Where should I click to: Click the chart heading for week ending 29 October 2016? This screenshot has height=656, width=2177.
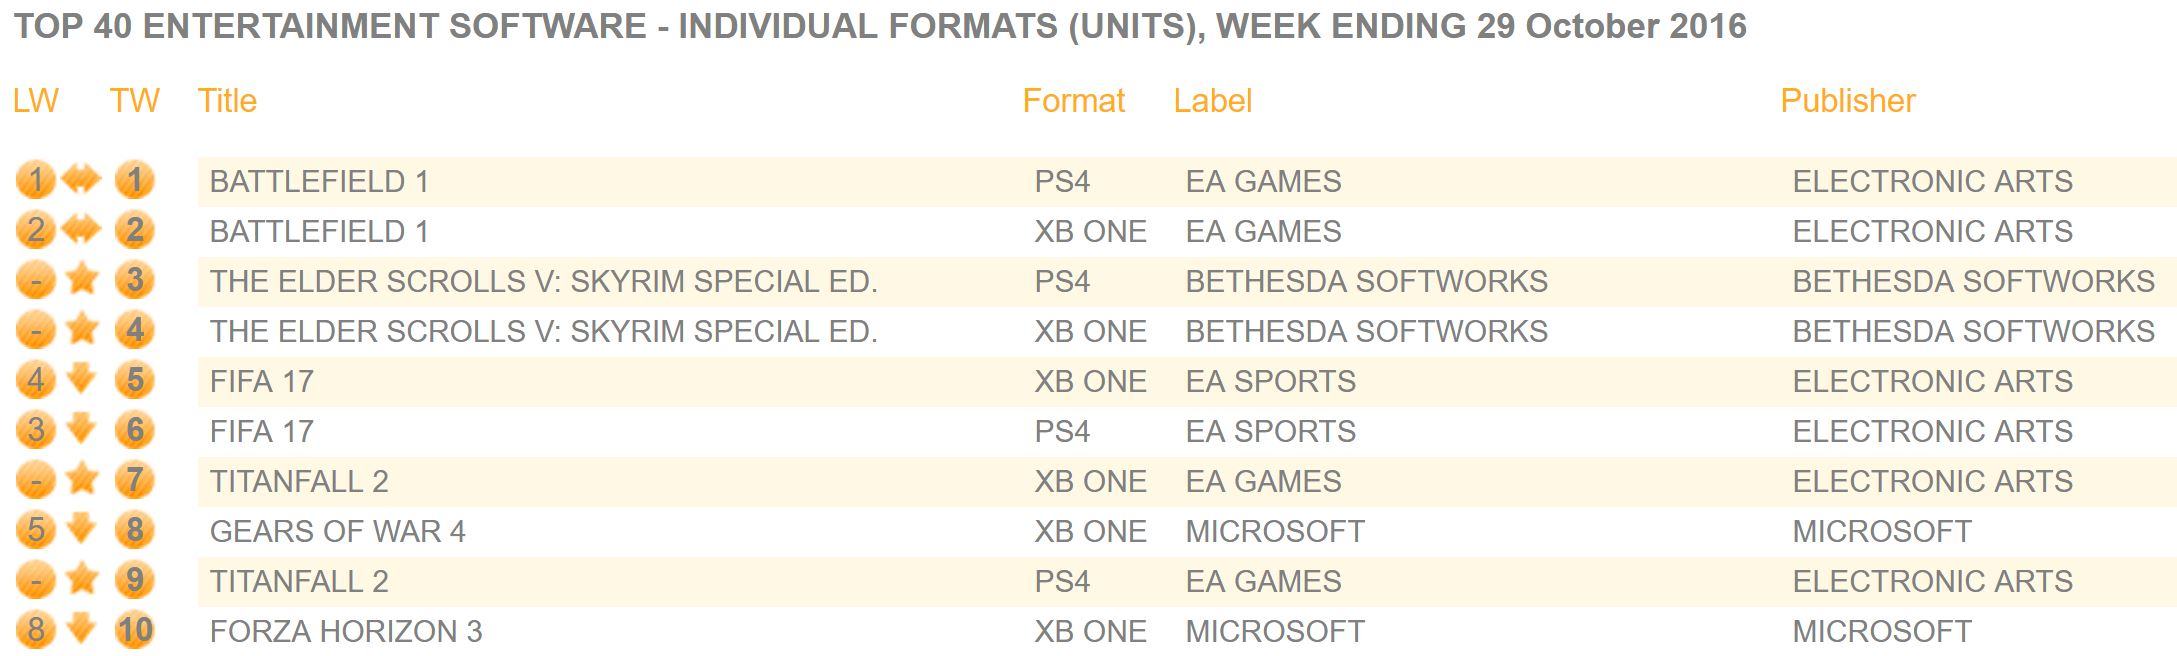880,26
